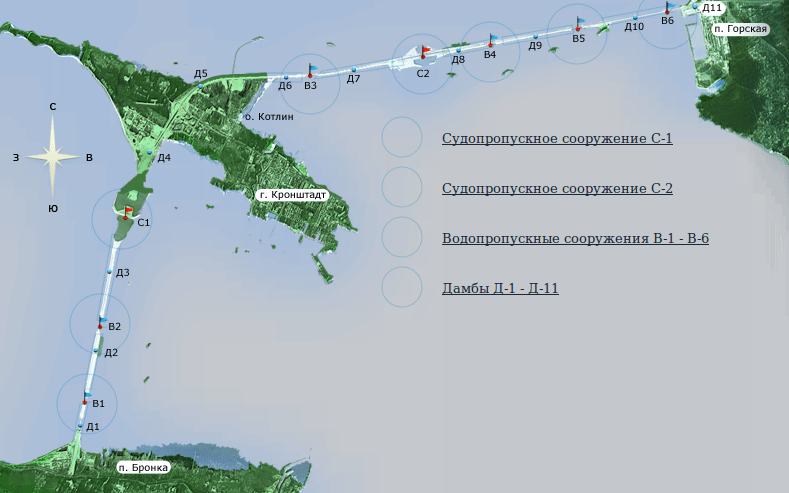Image resolution: width=789 pixels, height=493 pixels.
Task: Open the B3 flag marker
Action: pos(311,71)
